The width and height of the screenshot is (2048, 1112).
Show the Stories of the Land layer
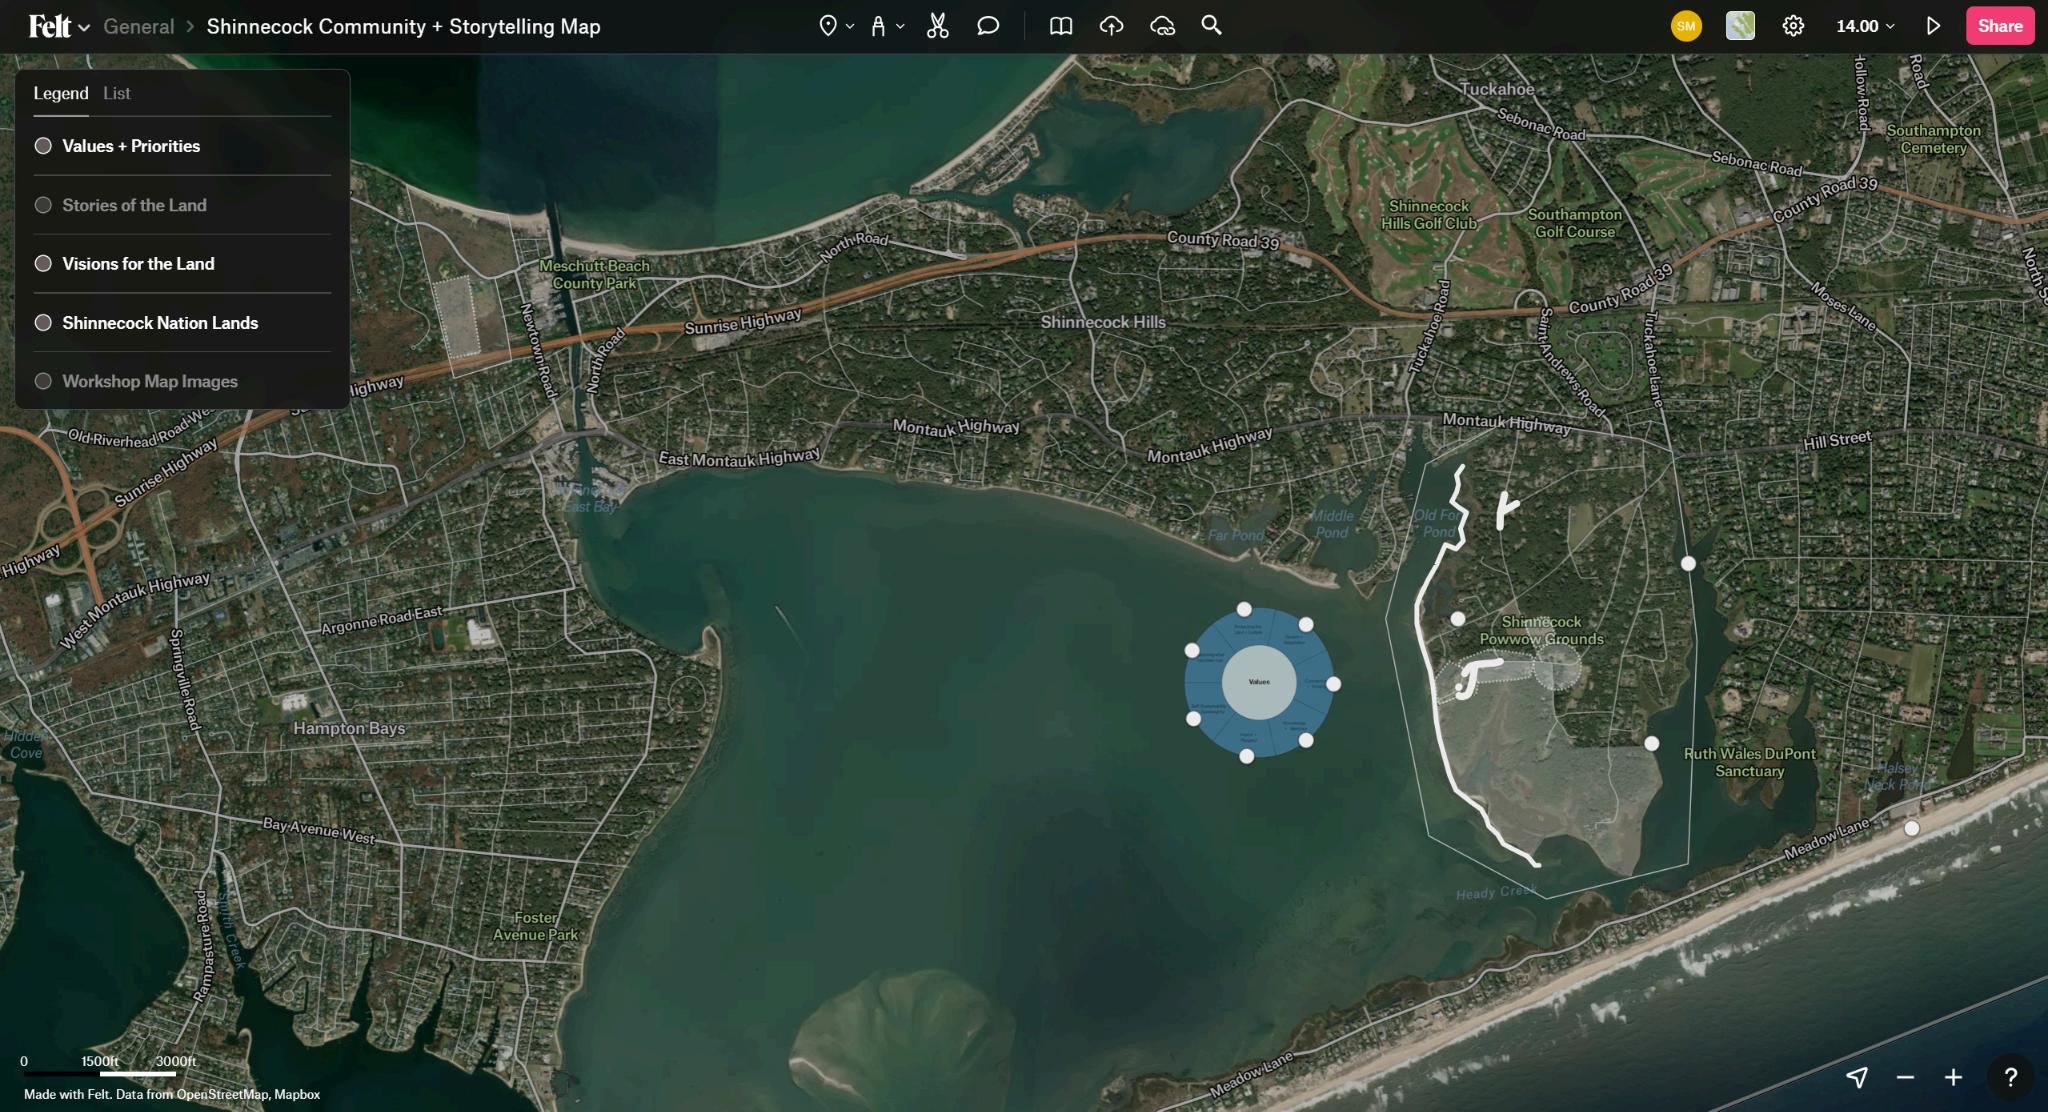point(43,205)
